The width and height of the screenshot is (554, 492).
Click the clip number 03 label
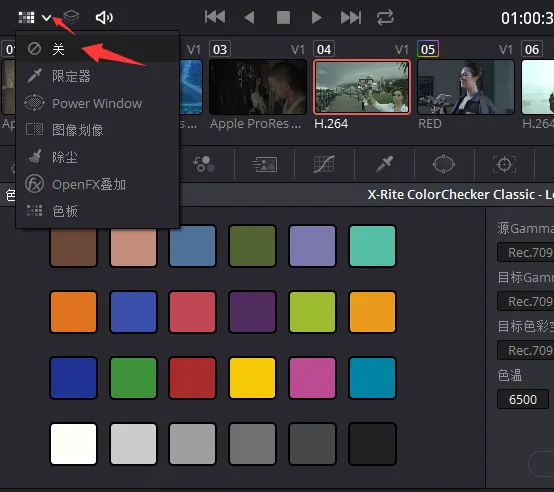coord(220,49)
